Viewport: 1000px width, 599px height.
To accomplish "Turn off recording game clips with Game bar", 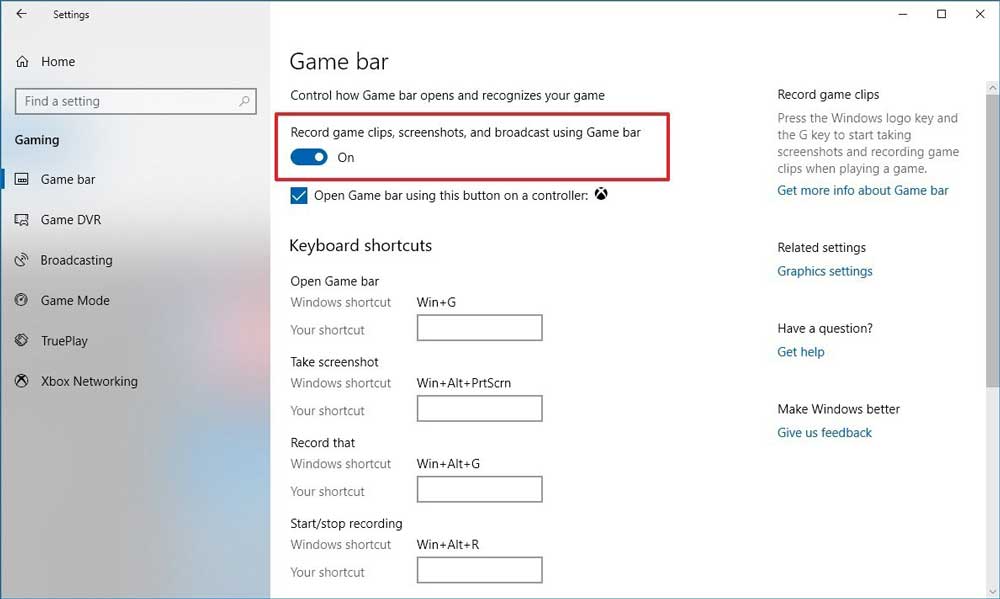I will [x=310, y=157].
